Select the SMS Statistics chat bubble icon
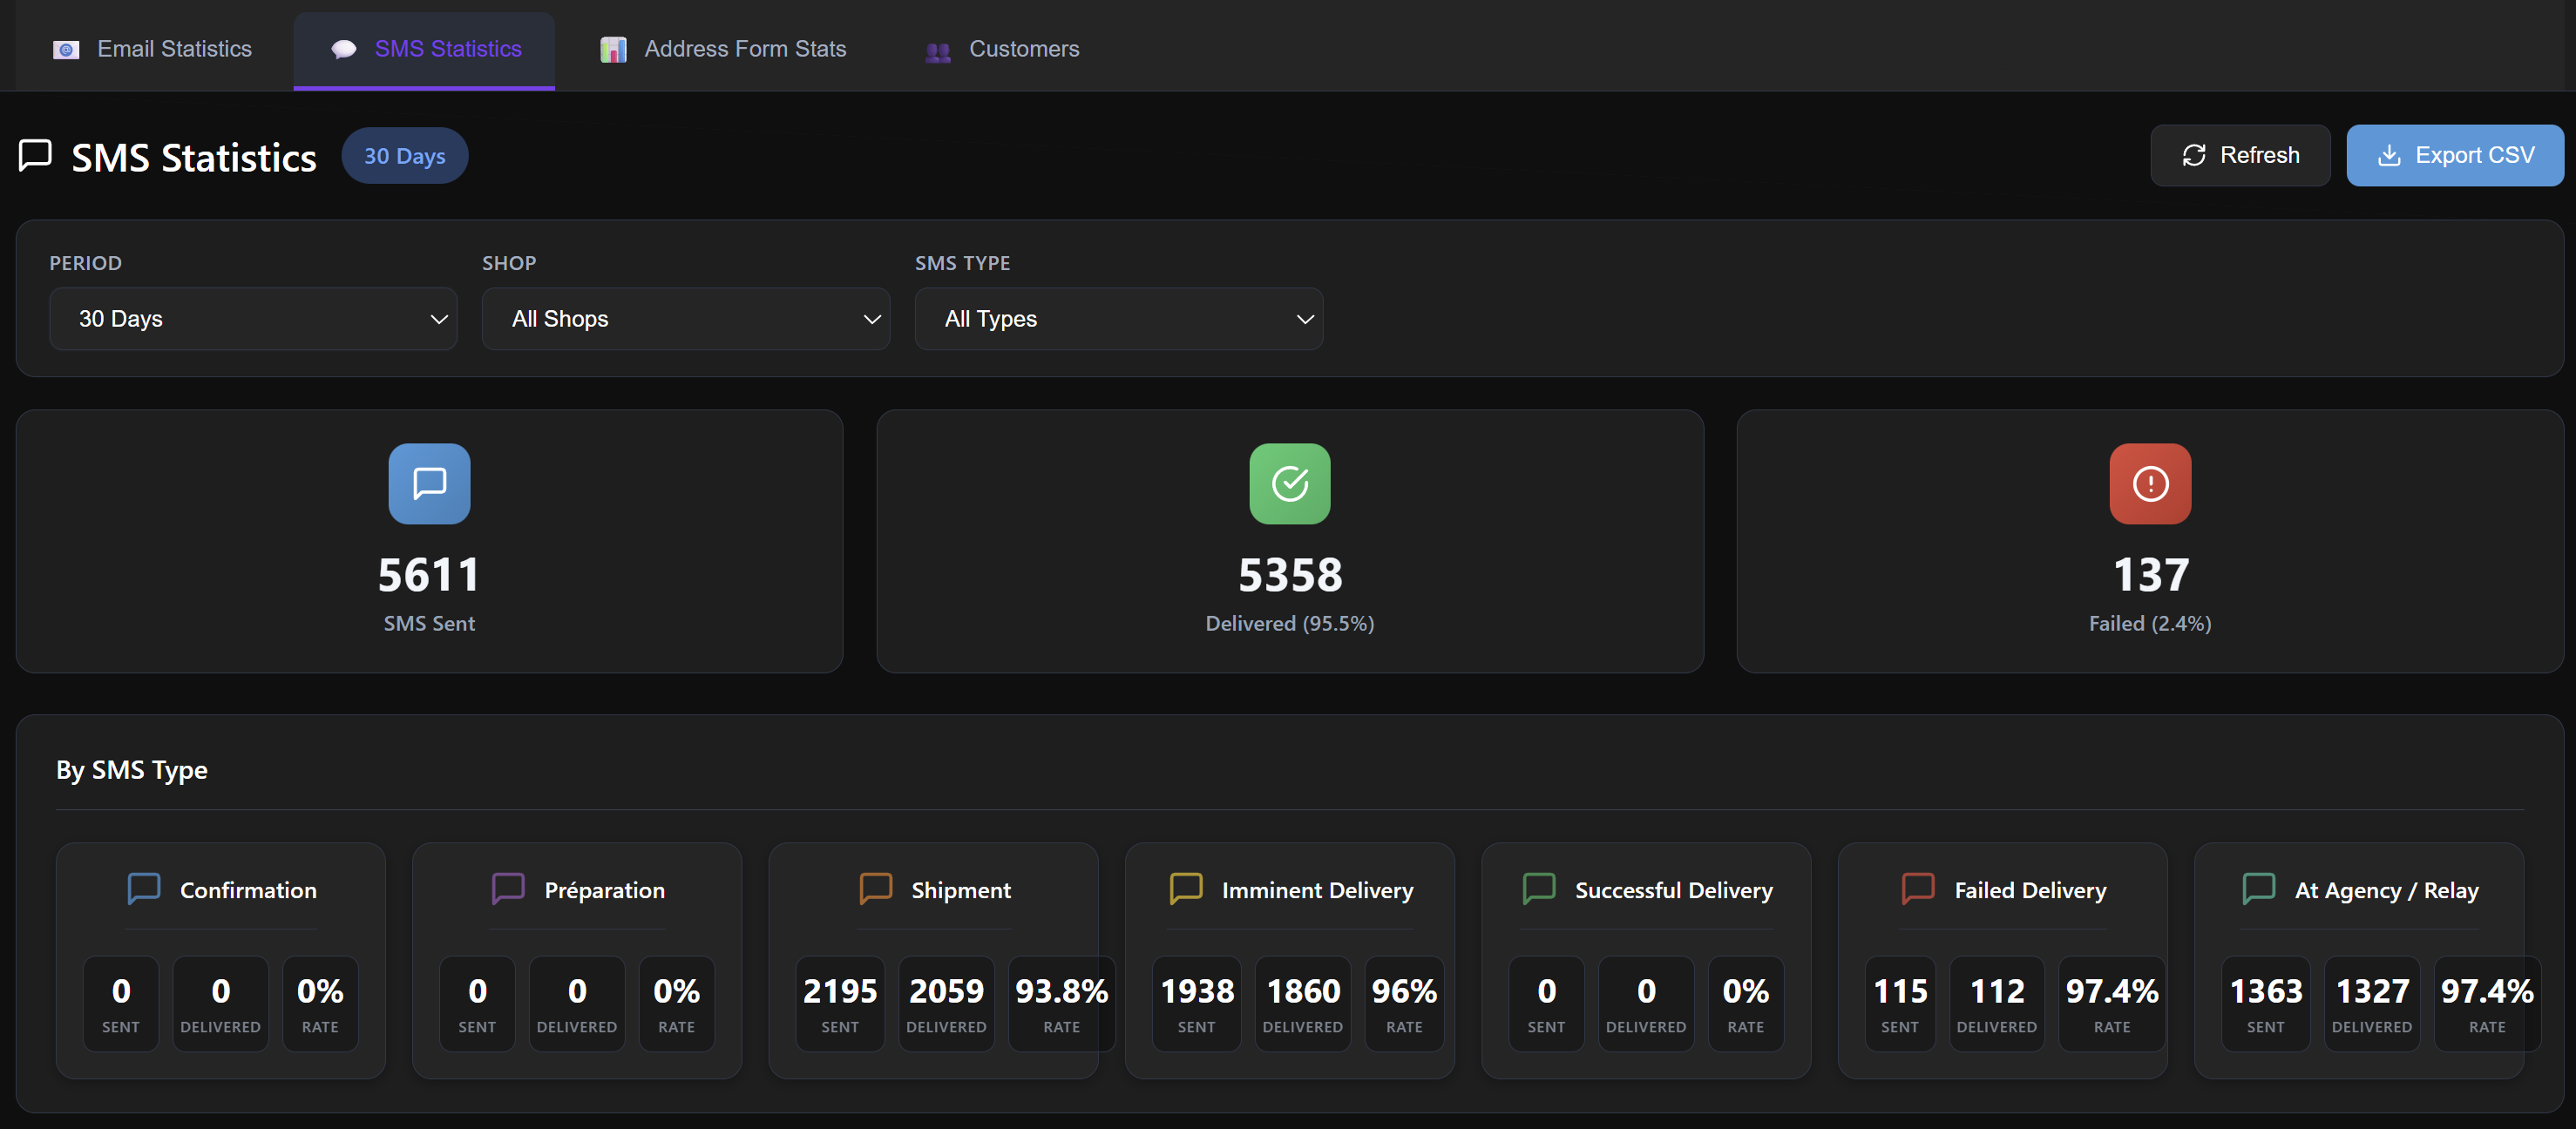 point(344,48)
